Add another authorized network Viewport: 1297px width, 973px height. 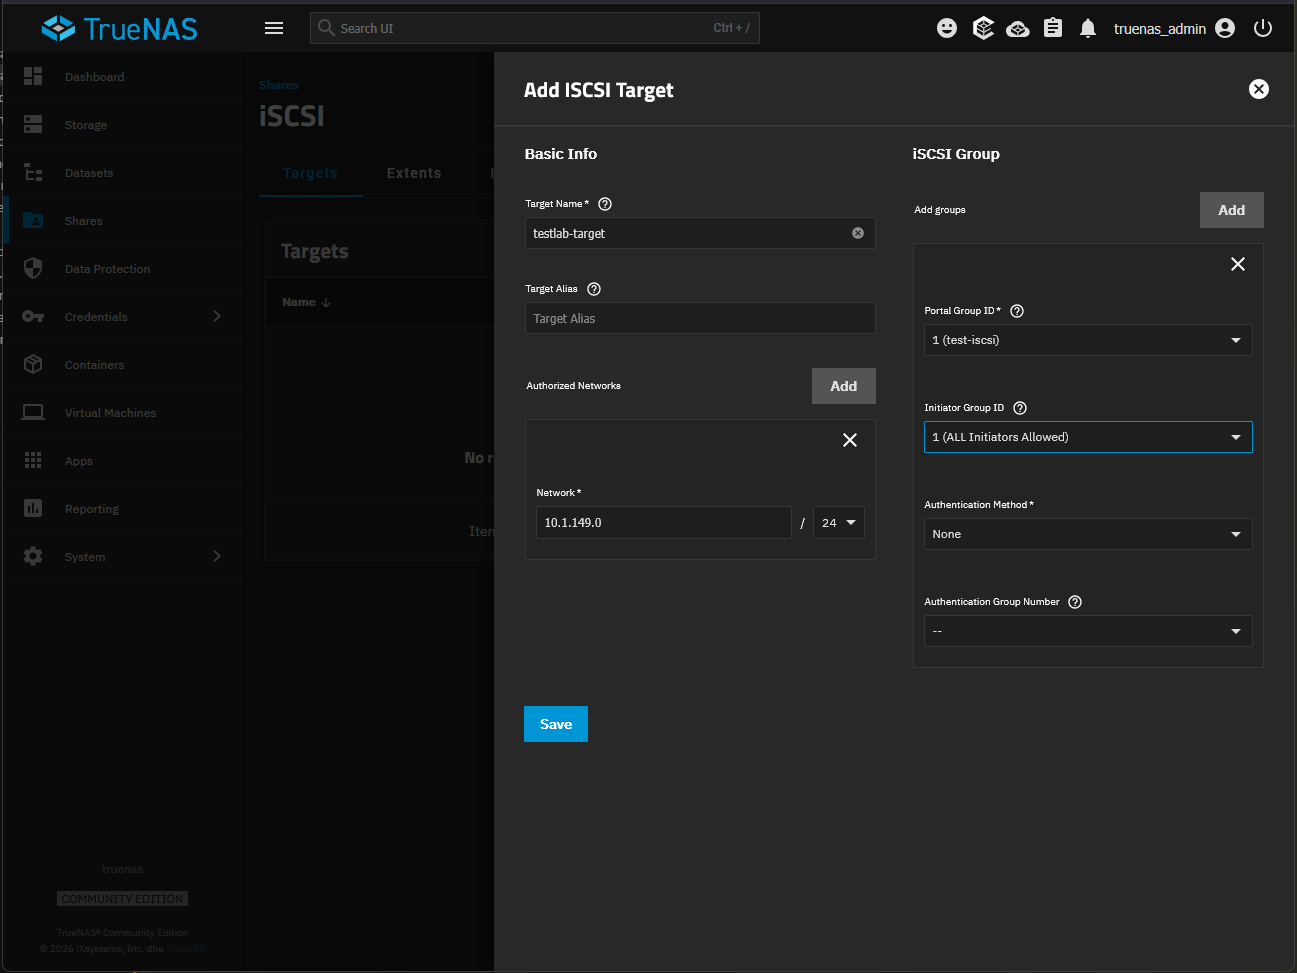tap(844, 386)
